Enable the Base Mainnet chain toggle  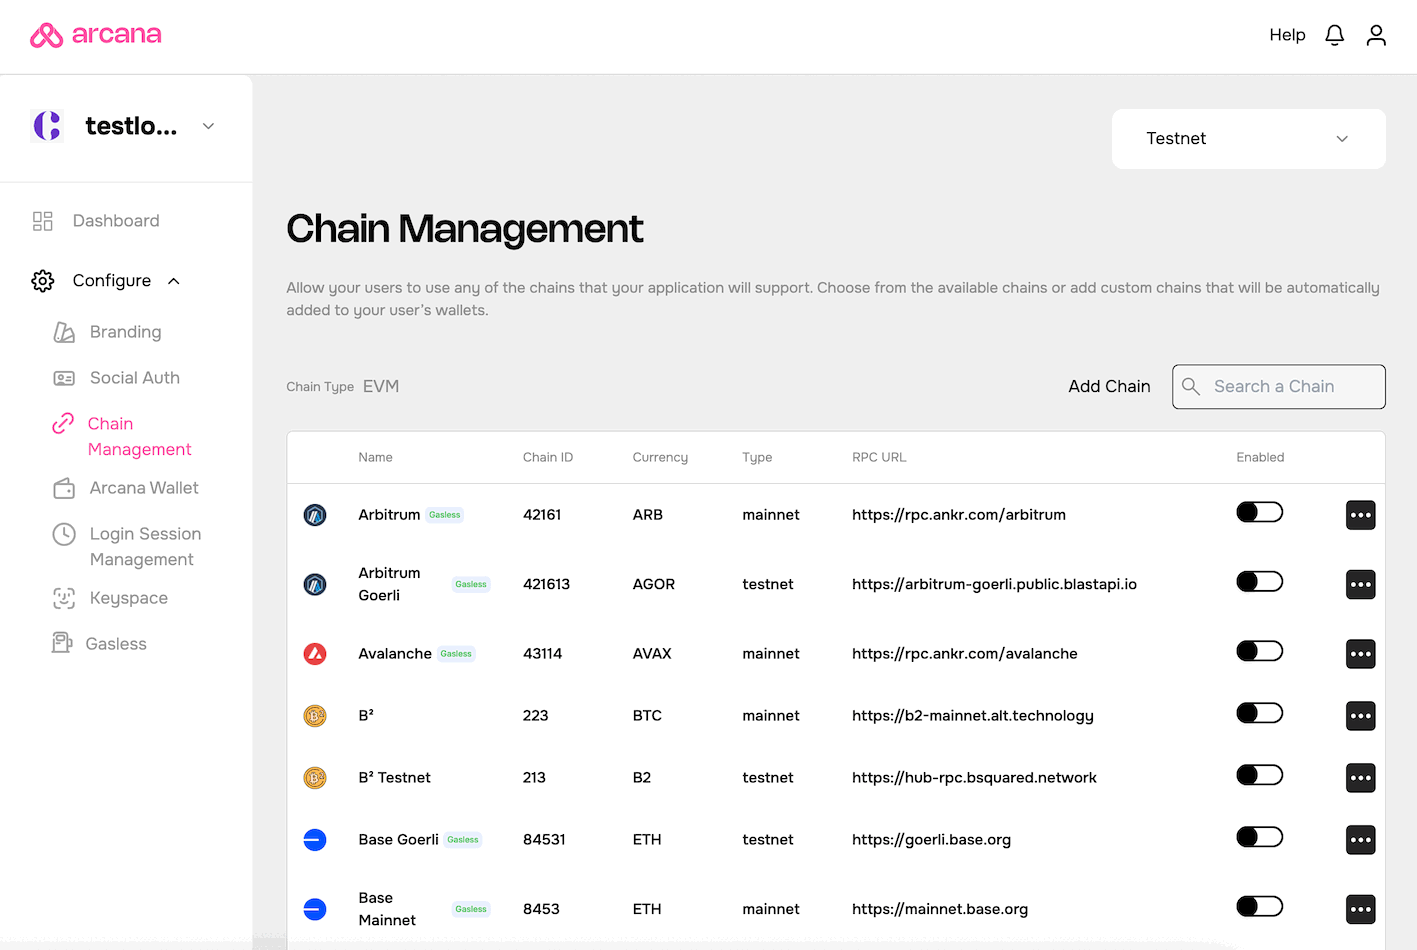[x=1259, y=906]
